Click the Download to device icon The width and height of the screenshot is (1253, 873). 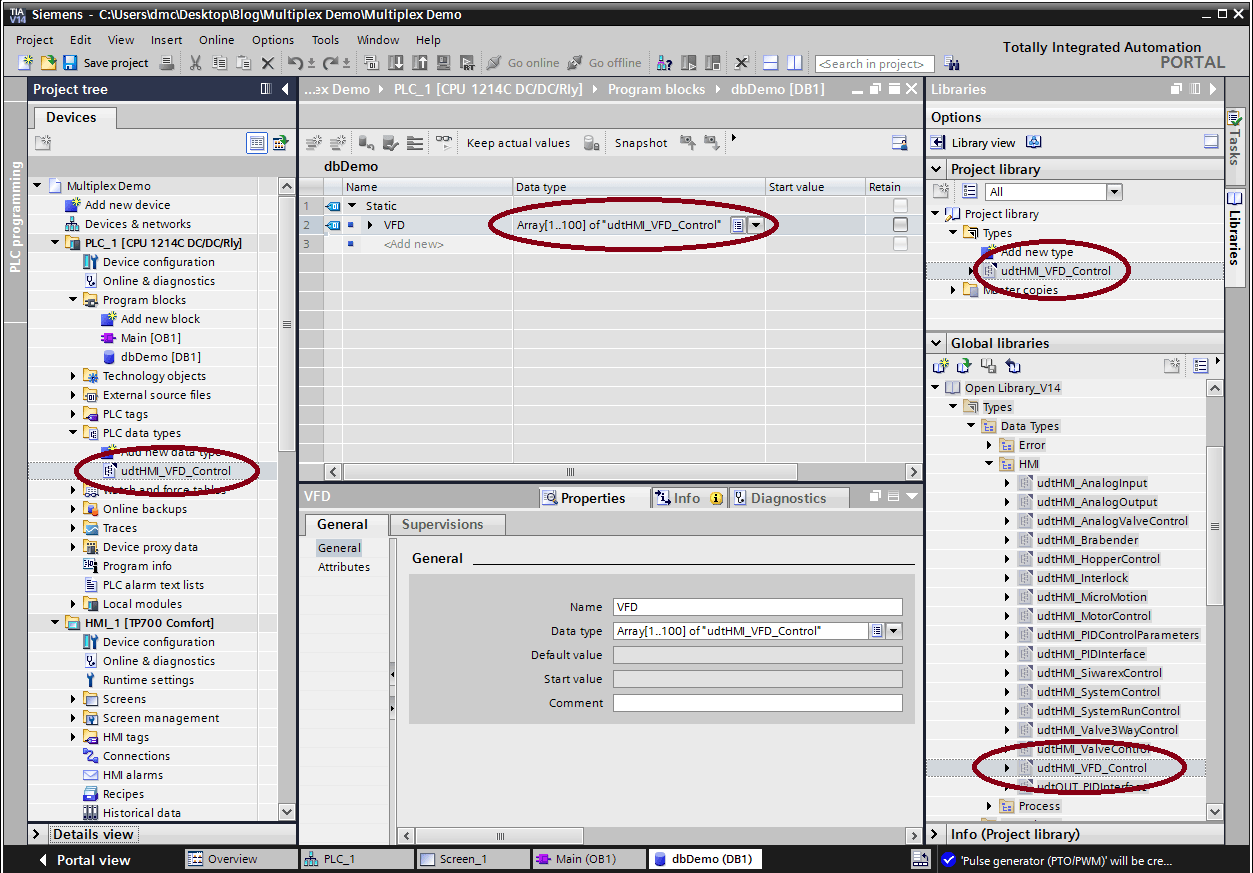coord(395,63)
